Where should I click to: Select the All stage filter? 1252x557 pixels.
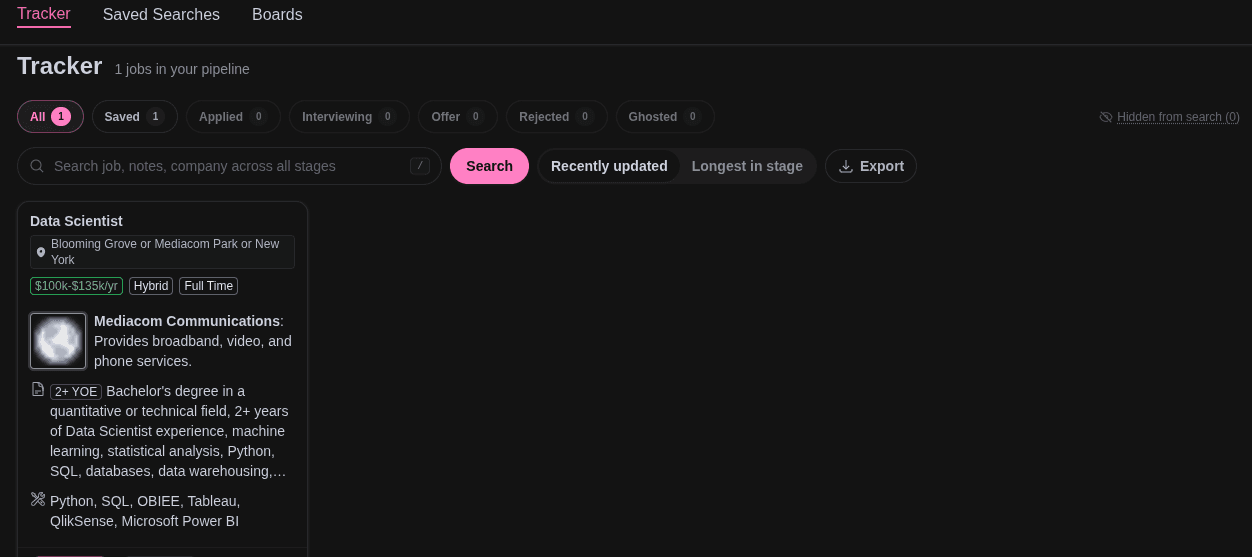(x=50, y=116)
